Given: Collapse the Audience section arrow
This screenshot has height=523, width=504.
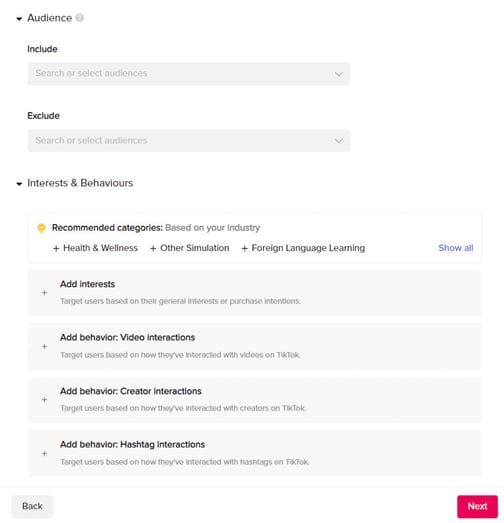Looking at the screenshot, I should tap(19, 19).
